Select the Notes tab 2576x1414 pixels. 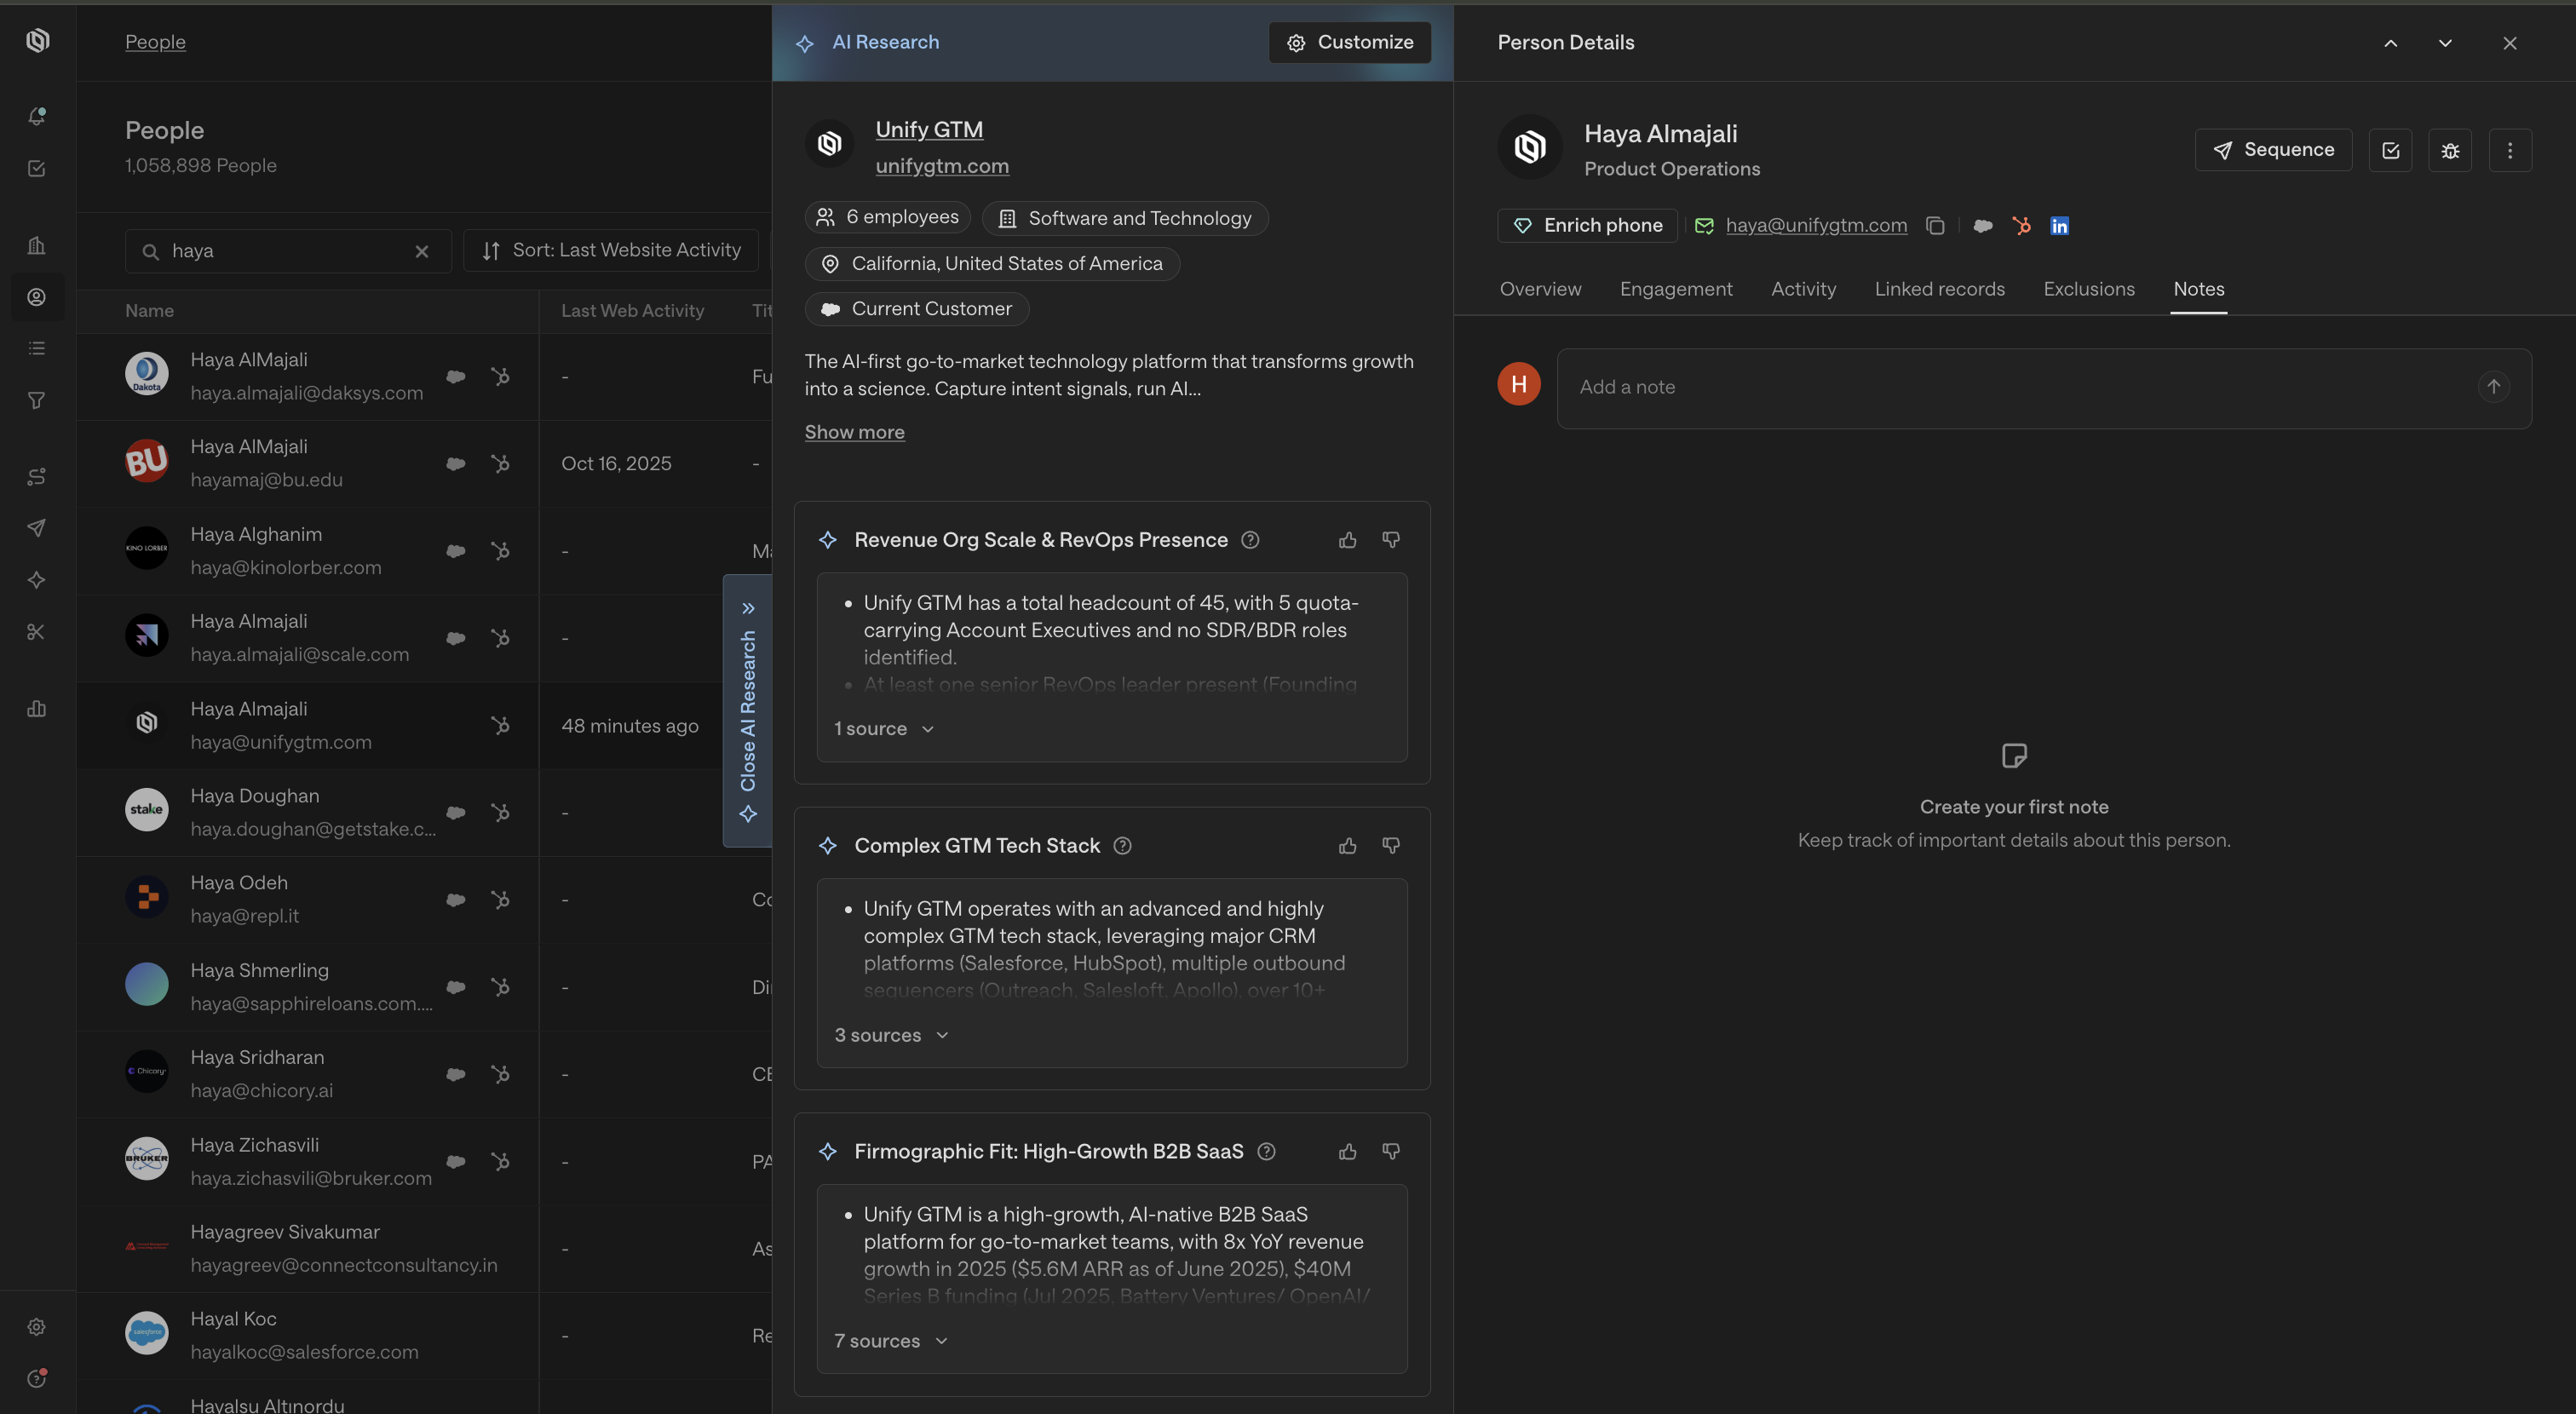[x=2198, y=289]
